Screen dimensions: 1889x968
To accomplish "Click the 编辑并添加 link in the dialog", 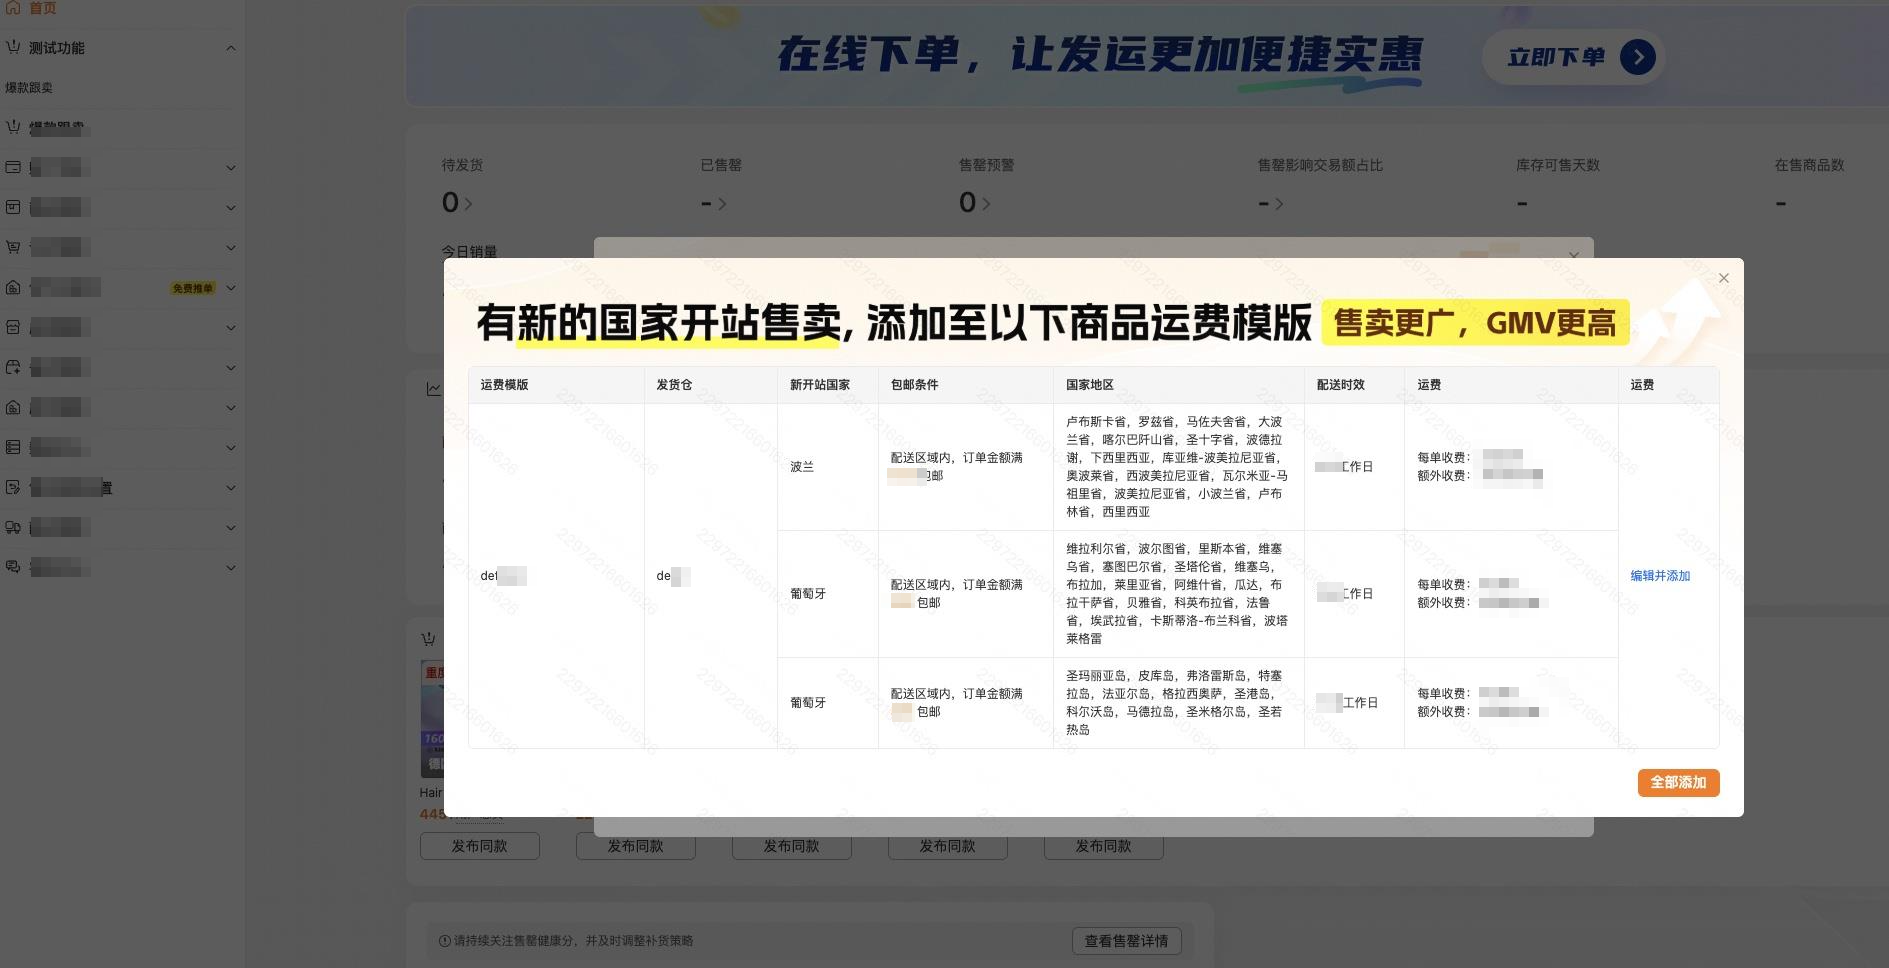I will point(1660,576).
